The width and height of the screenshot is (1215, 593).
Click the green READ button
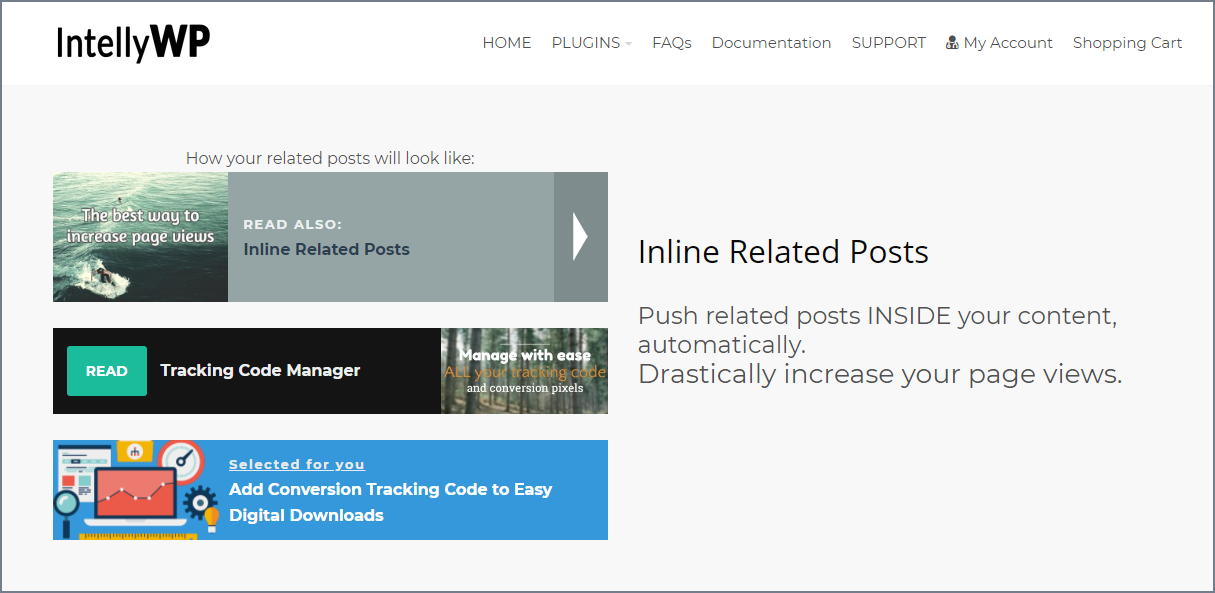107,371
